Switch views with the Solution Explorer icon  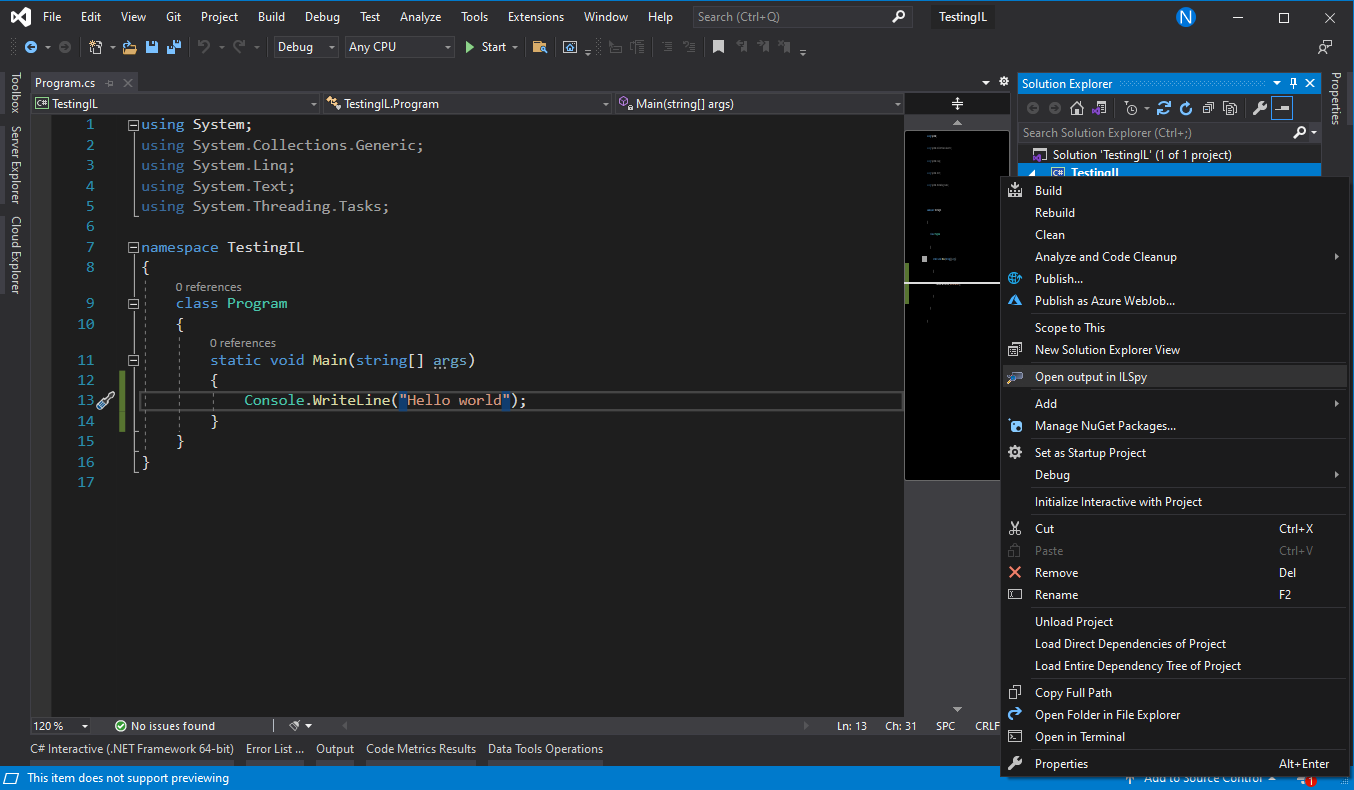point(1100,108)
